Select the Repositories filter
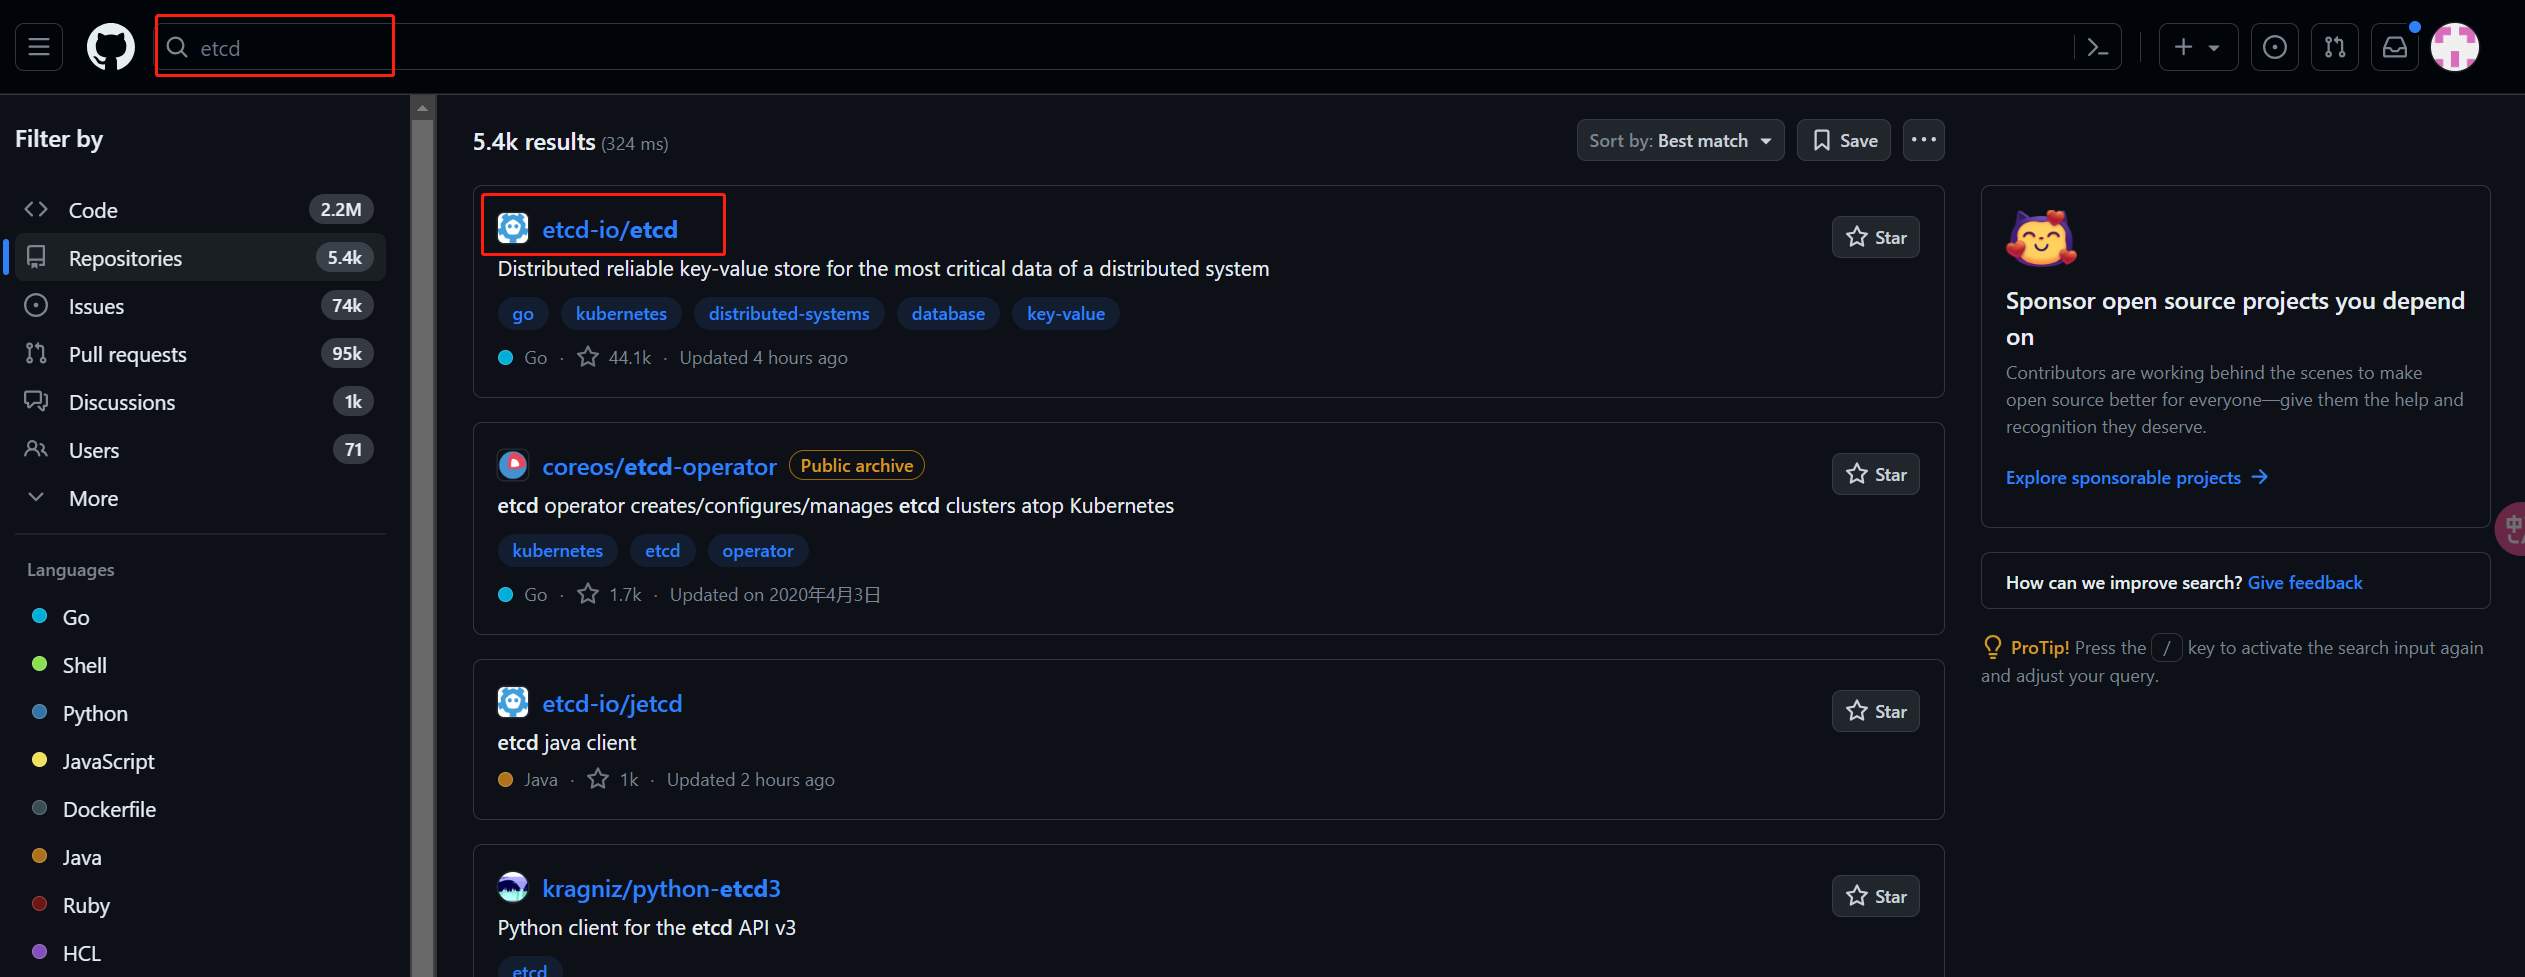The height and width of the screenshot is (977, 2525). pyautogui.click(x=200, y=258)
